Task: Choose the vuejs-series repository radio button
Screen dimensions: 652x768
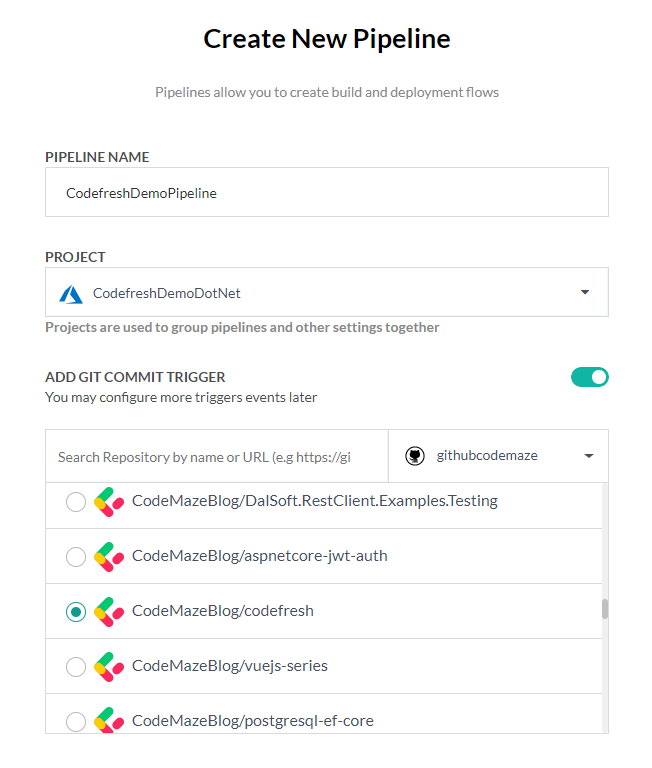Action: [76, 667]
